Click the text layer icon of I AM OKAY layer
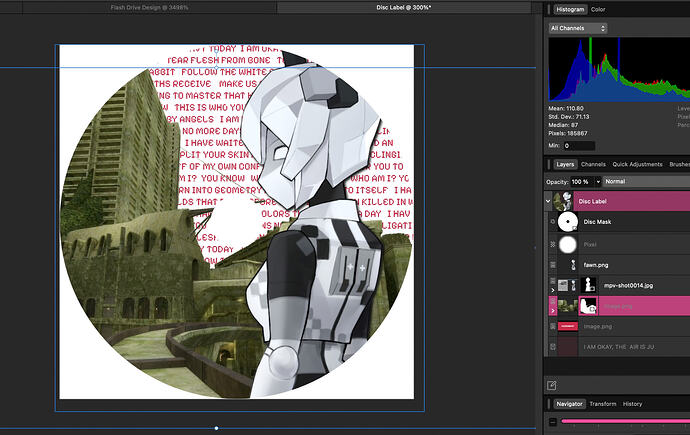Screen dimensions: 690x435 coord(553,347)
